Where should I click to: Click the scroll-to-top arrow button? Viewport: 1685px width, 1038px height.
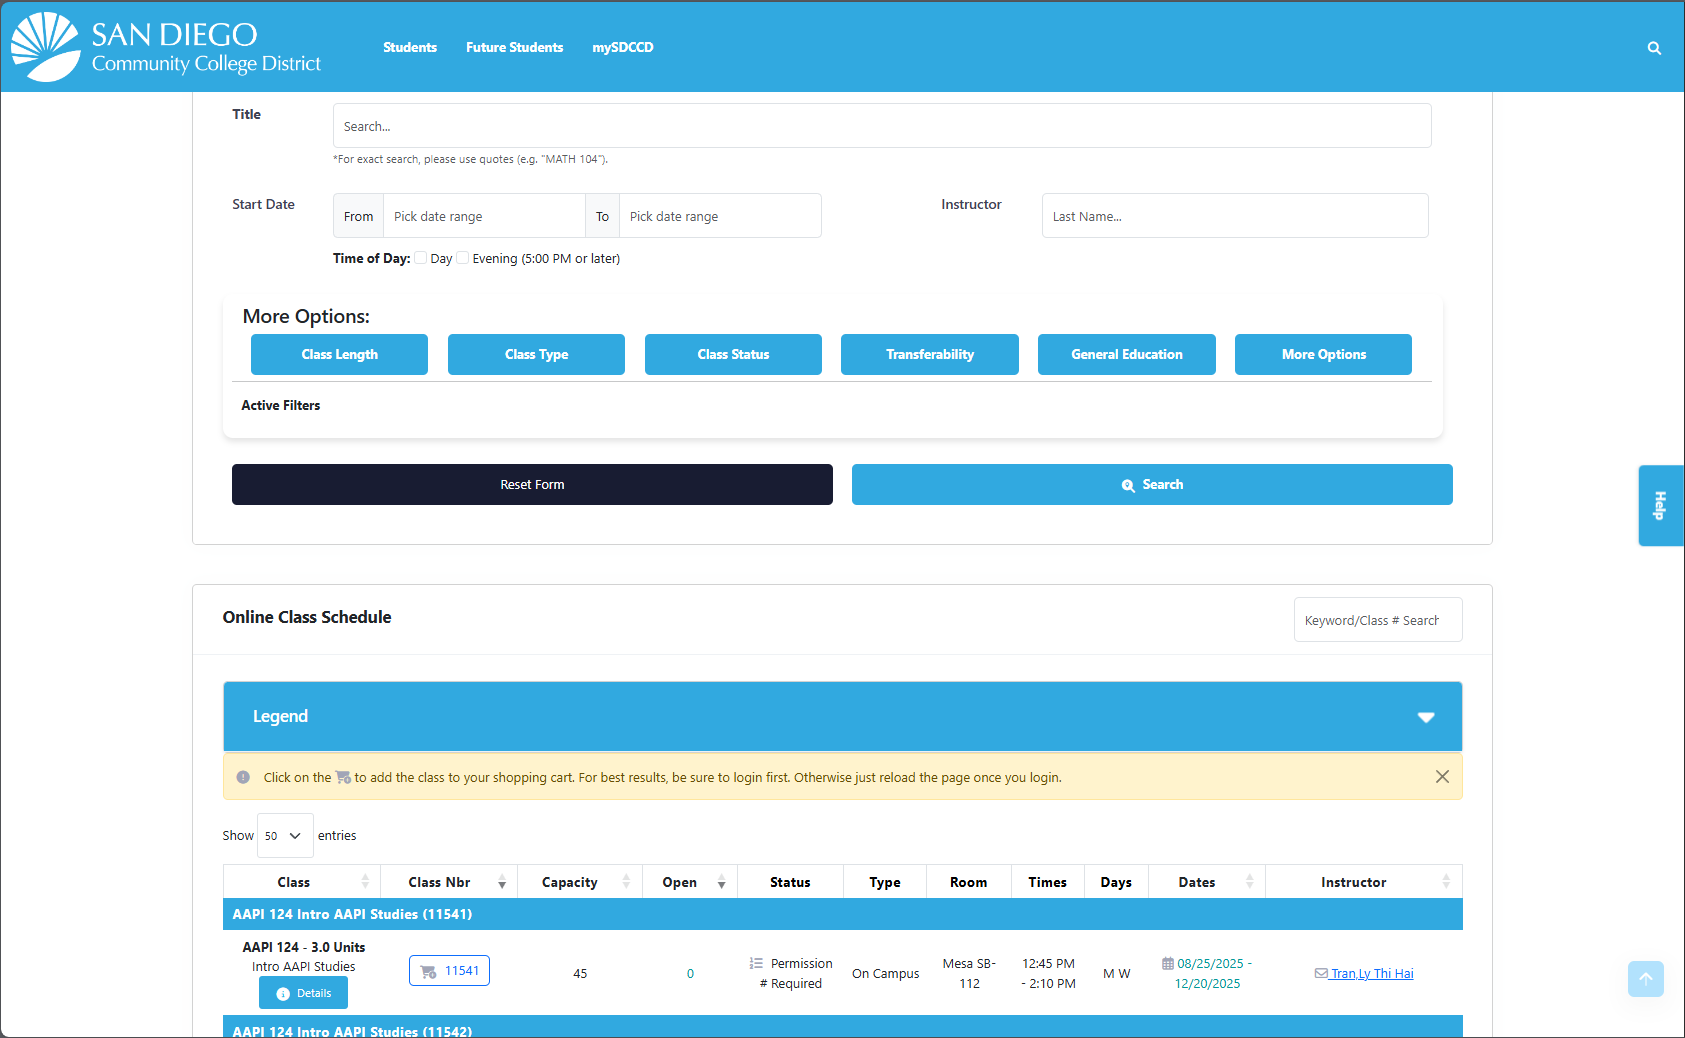coord(1645,979)
